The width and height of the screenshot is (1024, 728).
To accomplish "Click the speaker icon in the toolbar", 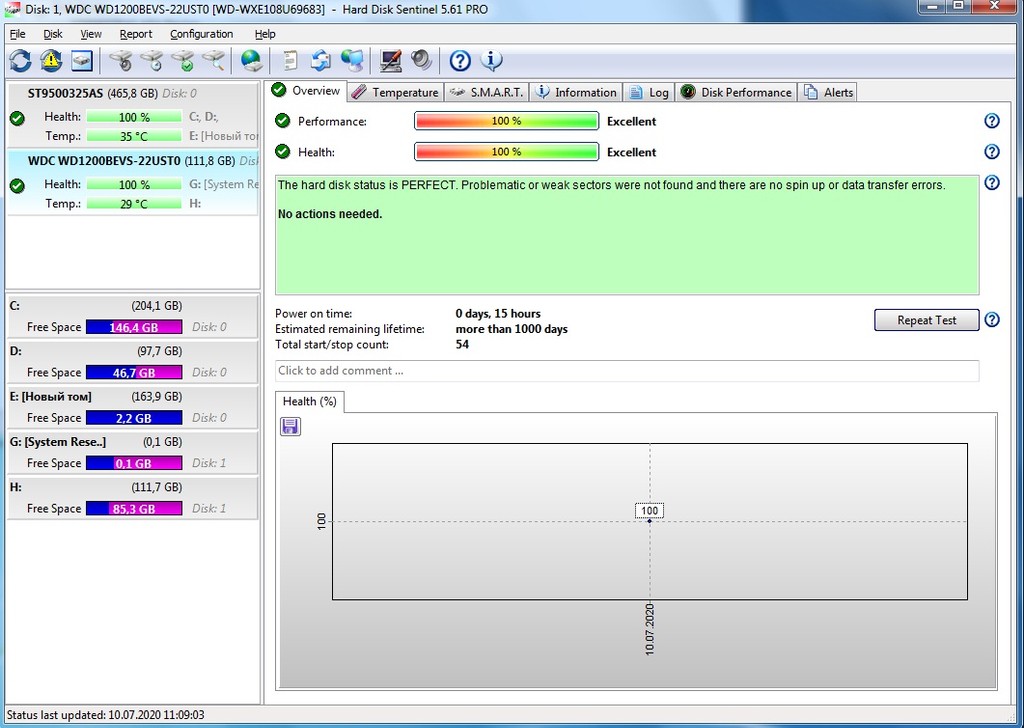I will (421, 61).
